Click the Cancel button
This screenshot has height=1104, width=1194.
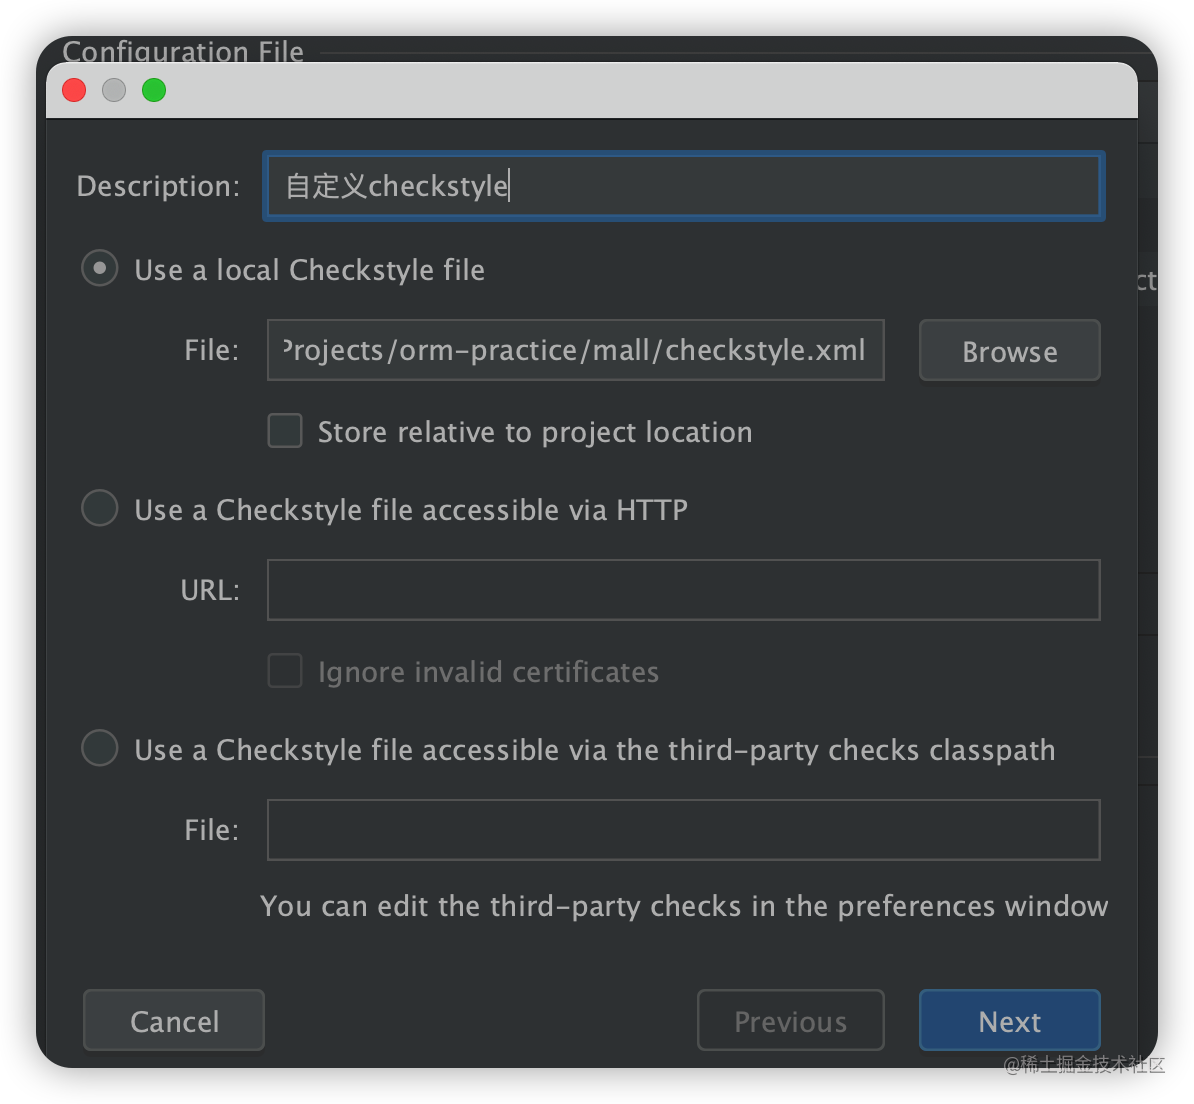[174, 1021]
